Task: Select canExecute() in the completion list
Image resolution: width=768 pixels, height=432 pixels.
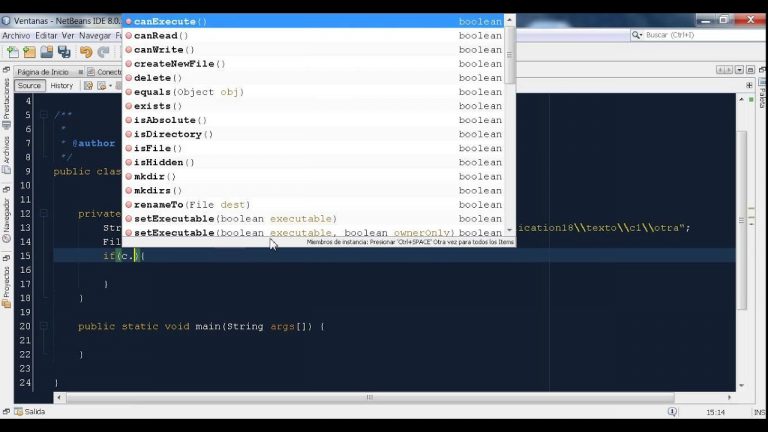Action: point(313,22)
